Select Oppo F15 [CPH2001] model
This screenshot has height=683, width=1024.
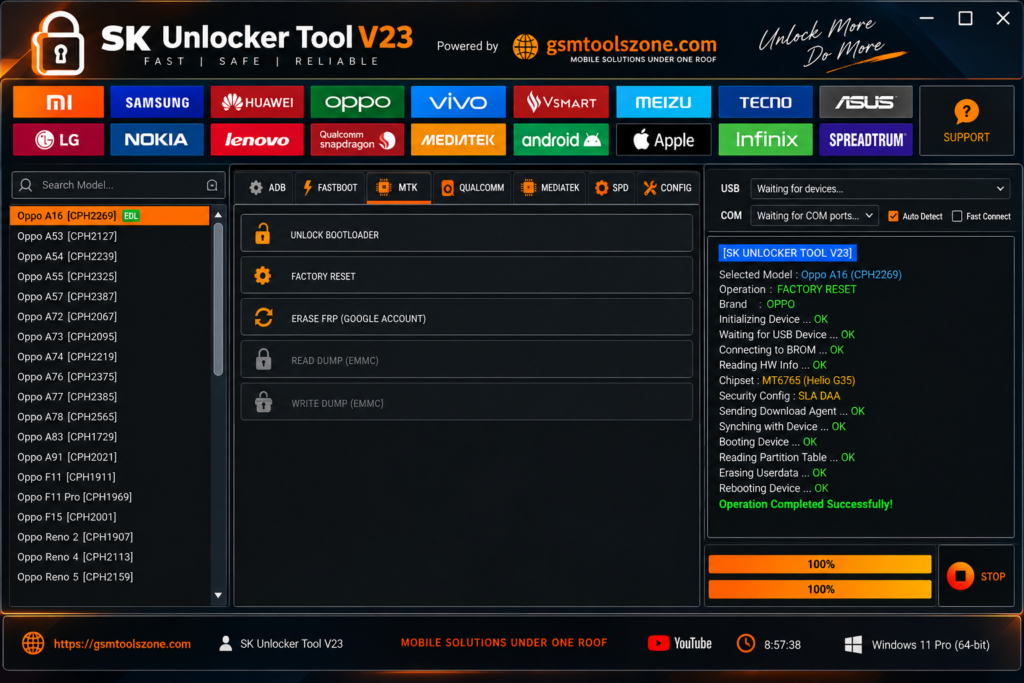[x=110, y=517]
